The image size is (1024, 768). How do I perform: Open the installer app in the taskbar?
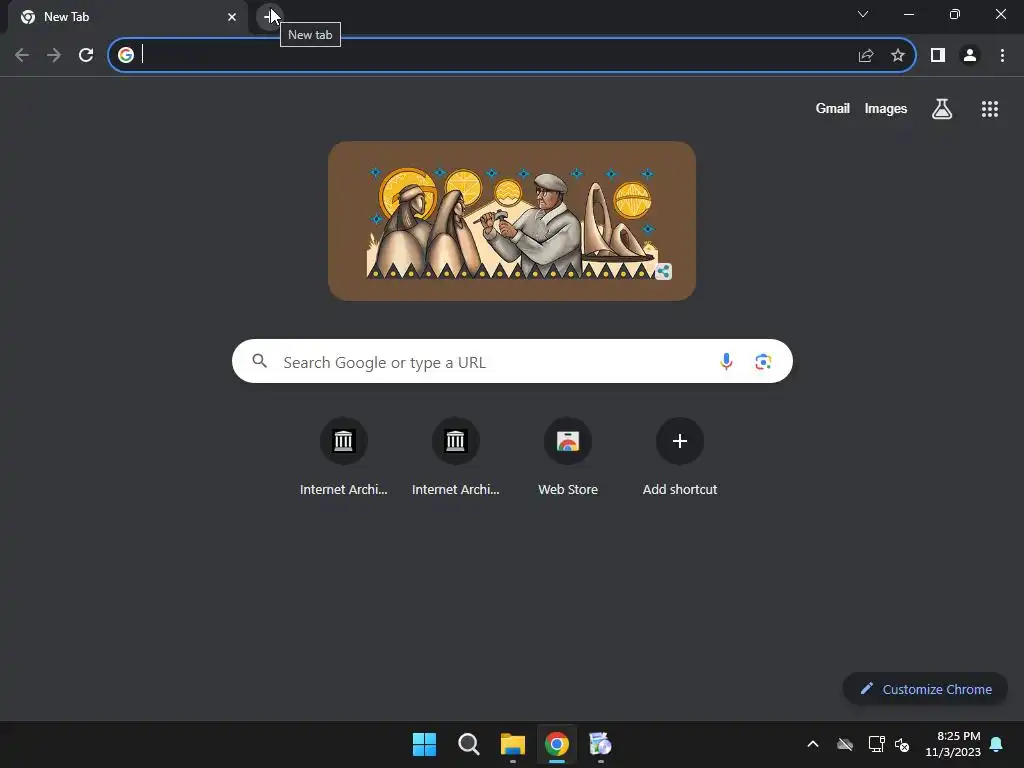pyautogui.click(x=600, y=744)
